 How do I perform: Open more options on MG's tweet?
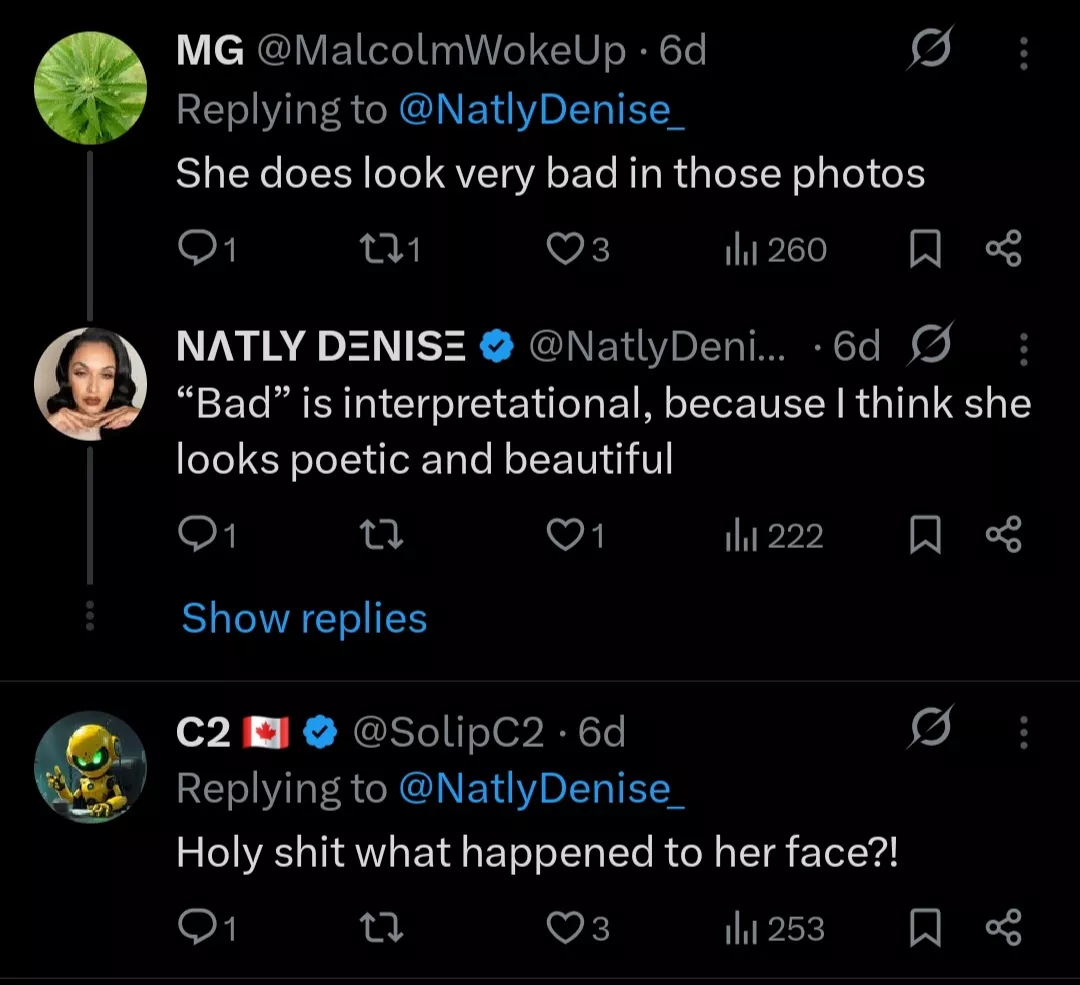pyautogui.click(x=1023, y=54)
